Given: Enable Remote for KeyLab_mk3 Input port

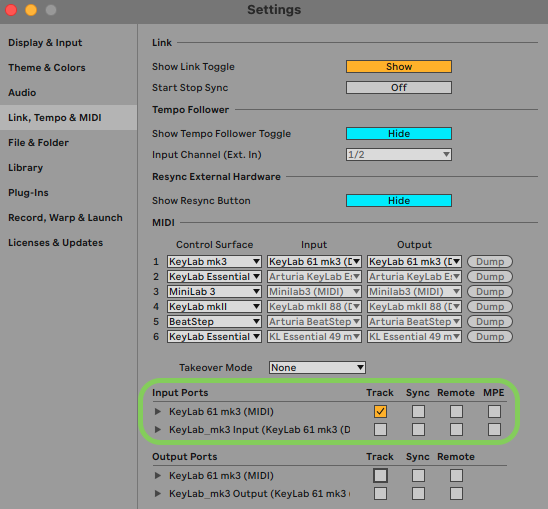Looking at the screenshot, I should click(456, 429).
